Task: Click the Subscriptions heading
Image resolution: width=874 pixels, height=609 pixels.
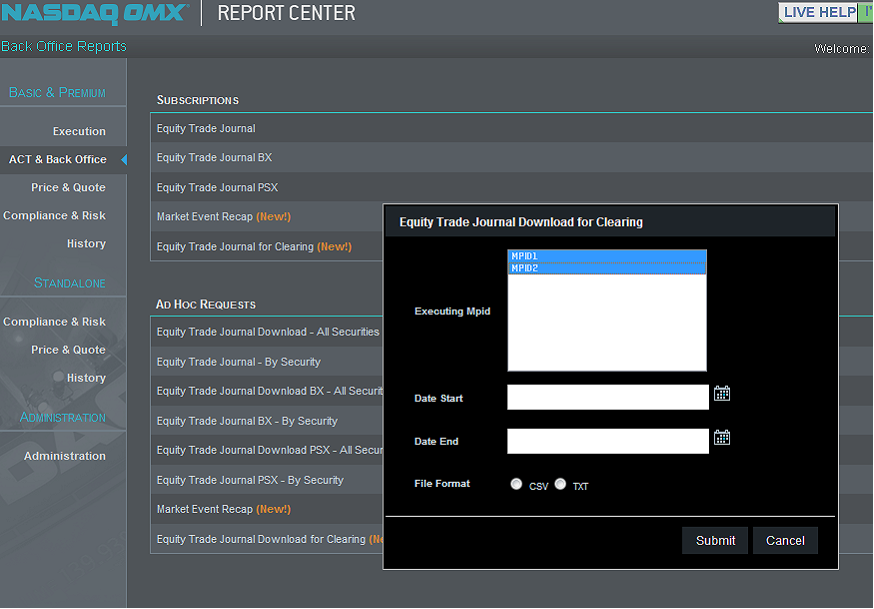Action: click(x=197, y=100)
